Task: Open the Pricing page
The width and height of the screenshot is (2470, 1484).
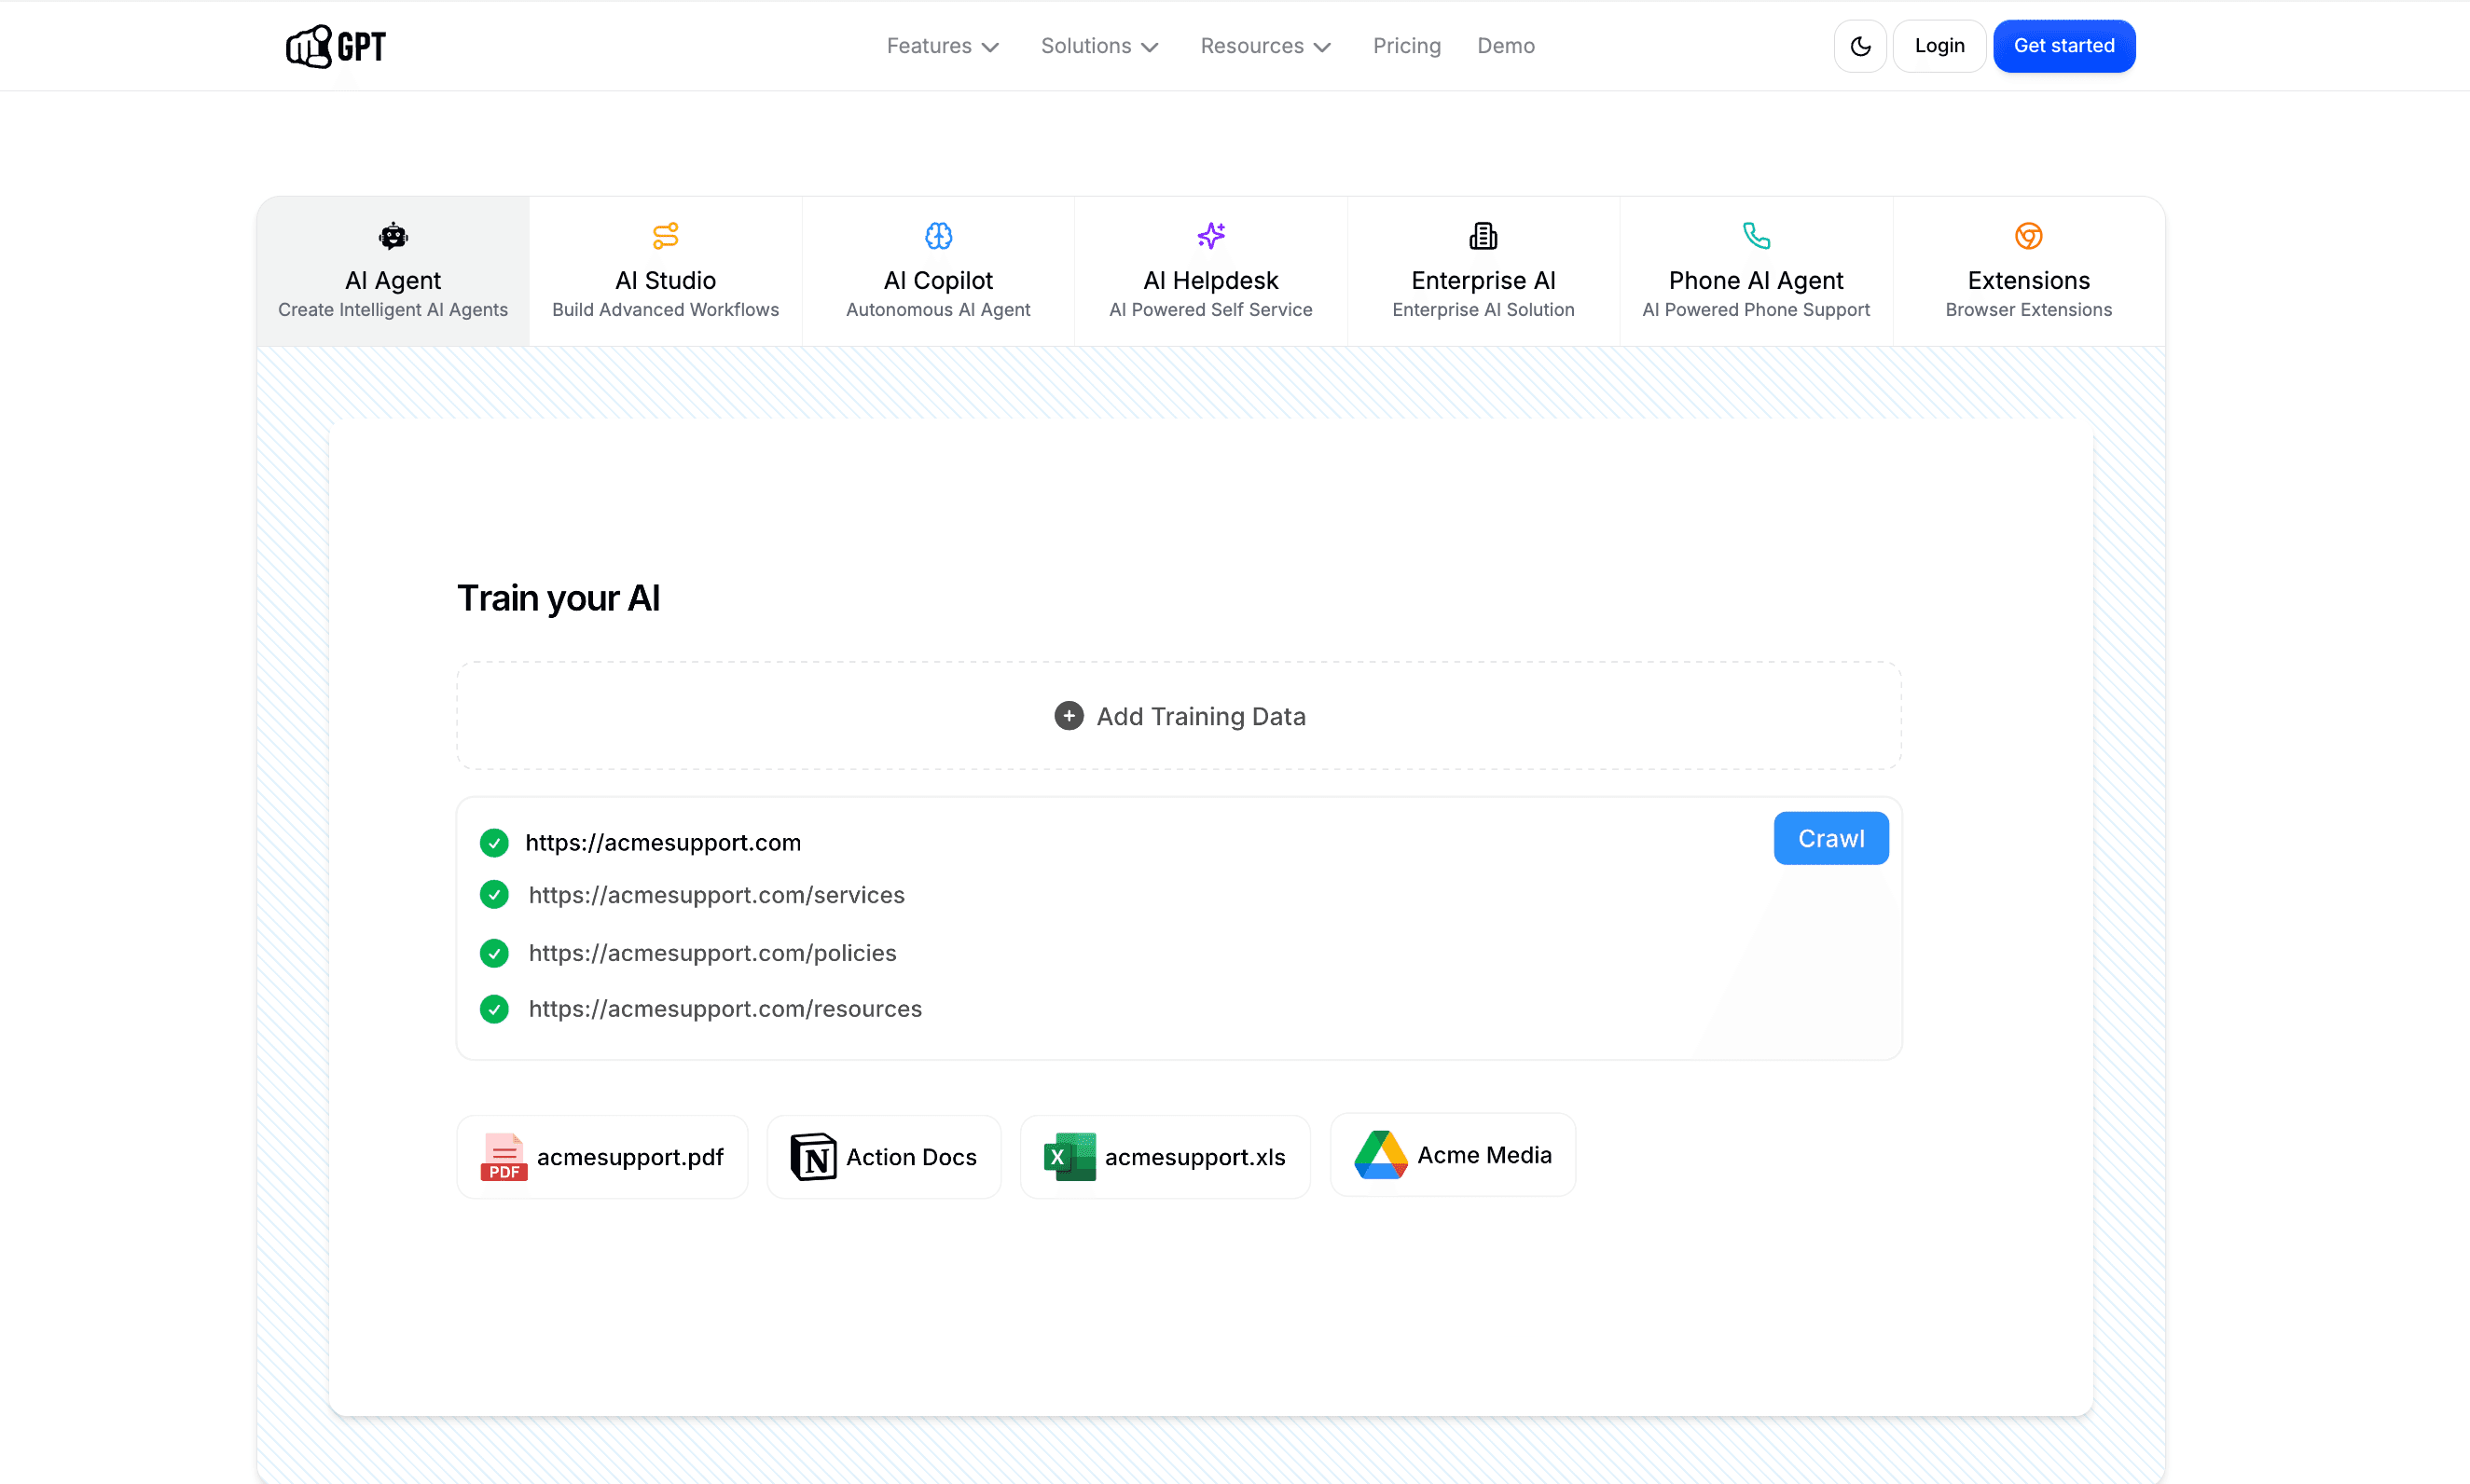Action: click(x=1407, y=46)
